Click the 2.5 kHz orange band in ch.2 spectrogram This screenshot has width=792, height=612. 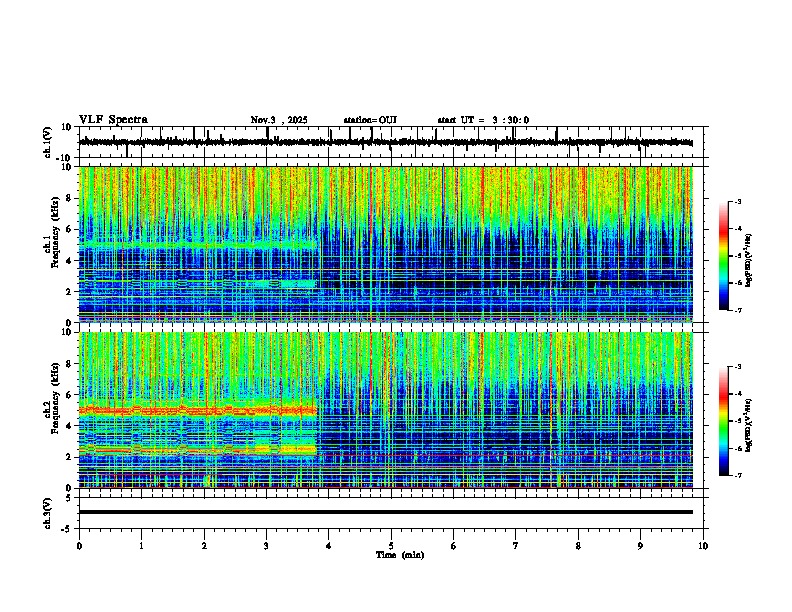coord(198,449)
